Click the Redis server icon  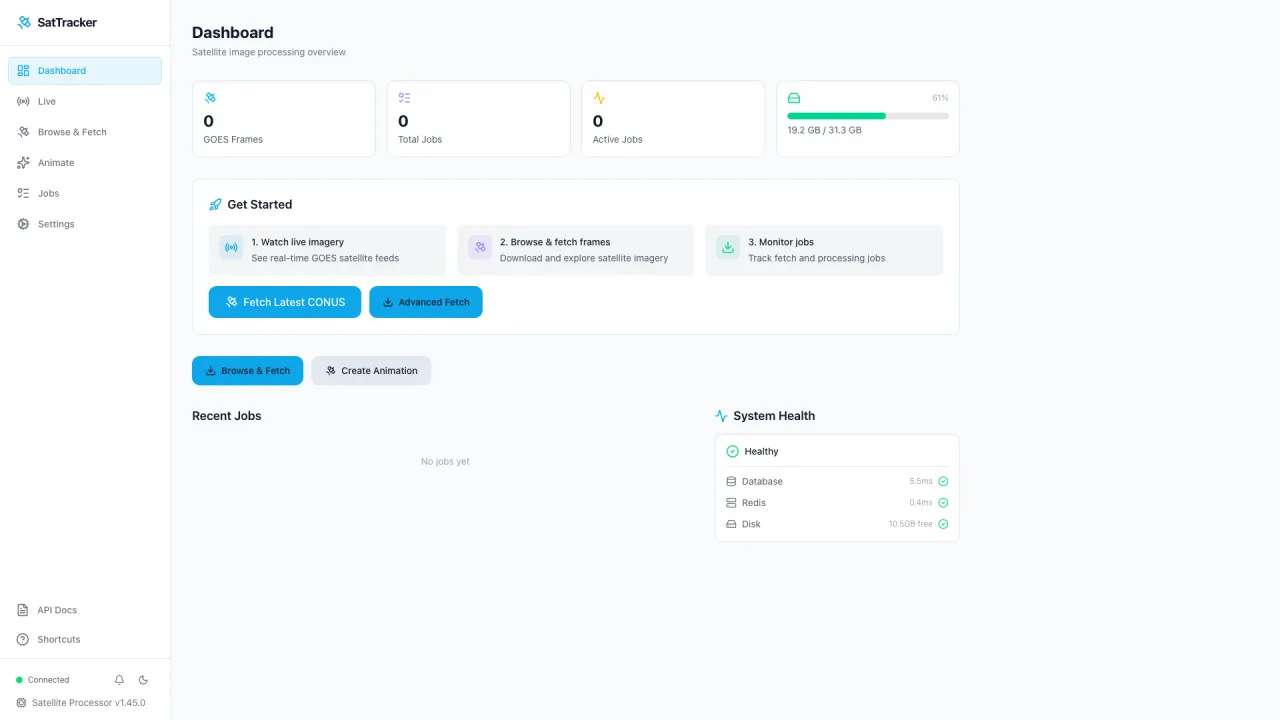click(731, 503)
